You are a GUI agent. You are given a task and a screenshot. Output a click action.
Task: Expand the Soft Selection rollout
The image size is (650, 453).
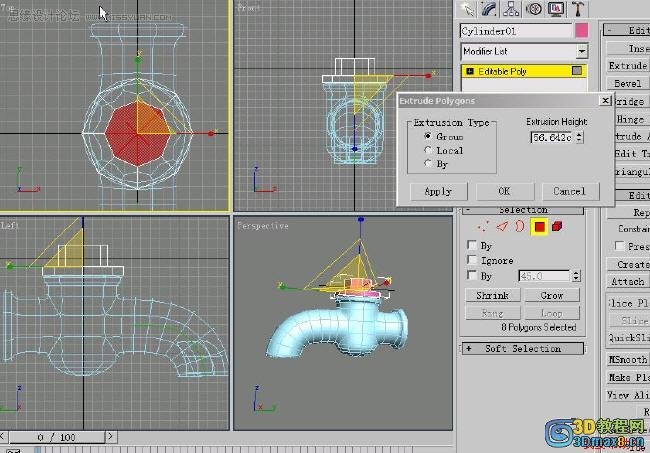coord(469,349)
